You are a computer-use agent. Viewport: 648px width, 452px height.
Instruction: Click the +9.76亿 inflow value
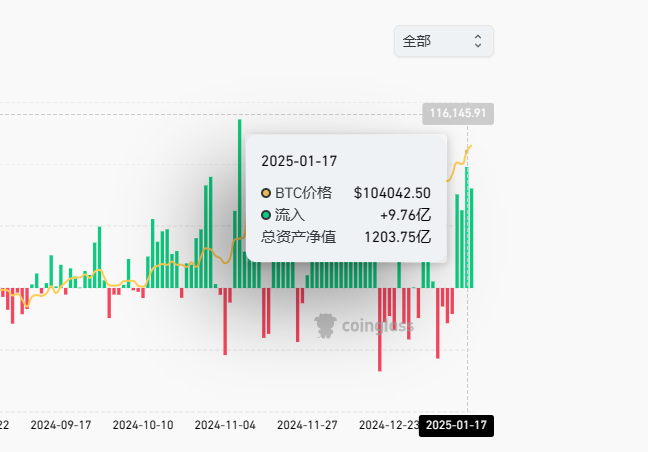[405, 215]
